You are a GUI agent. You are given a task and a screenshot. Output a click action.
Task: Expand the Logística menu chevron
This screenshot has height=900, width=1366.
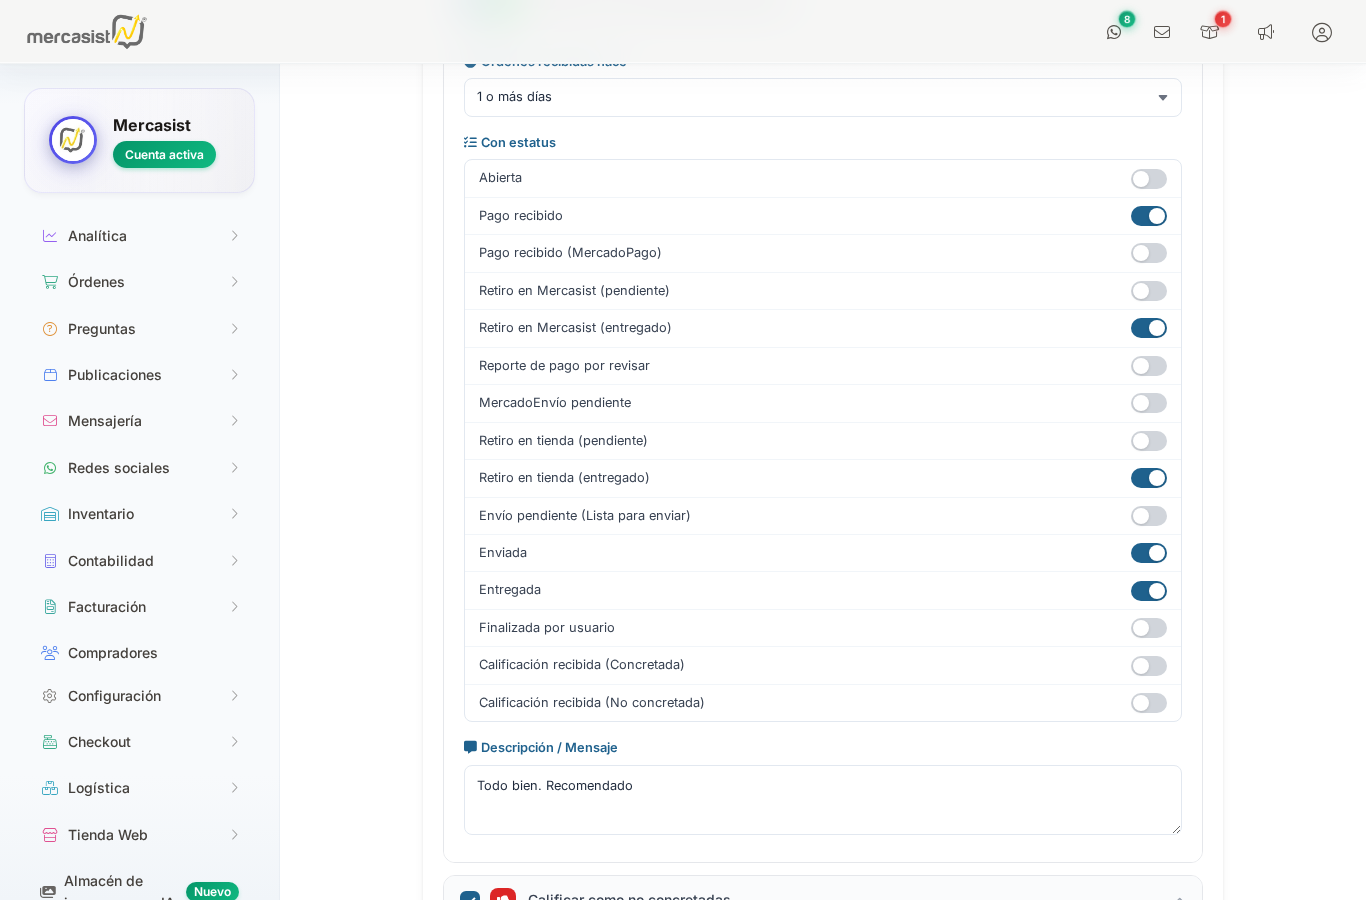(235, 788)
